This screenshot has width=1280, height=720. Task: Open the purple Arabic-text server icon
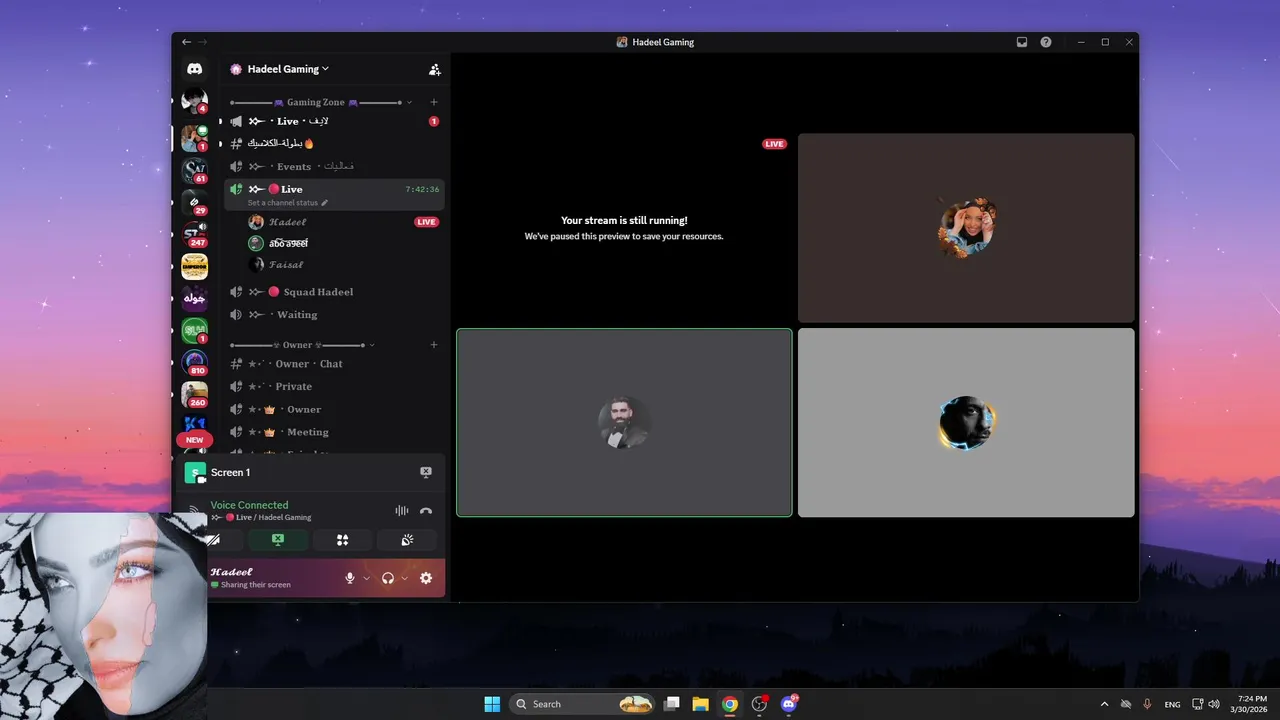pyautogui.click(x=194, y=298)
